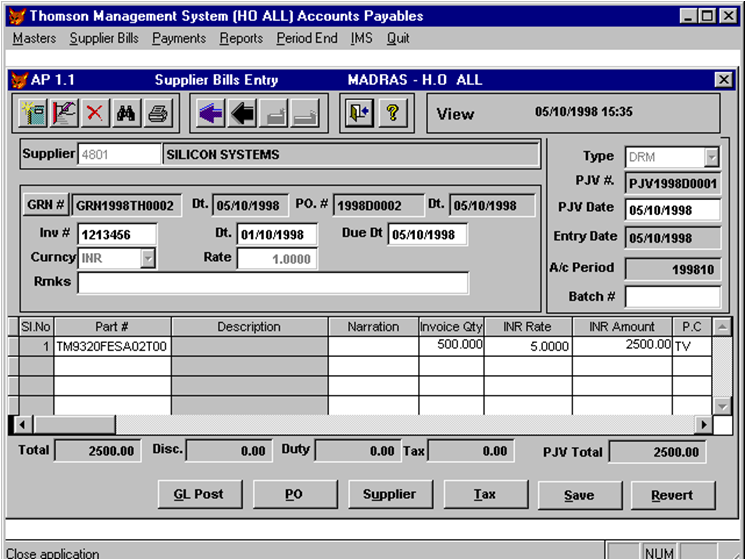The image size is (746, 560).
Task: Click the Save button
Action: (579, 495)
